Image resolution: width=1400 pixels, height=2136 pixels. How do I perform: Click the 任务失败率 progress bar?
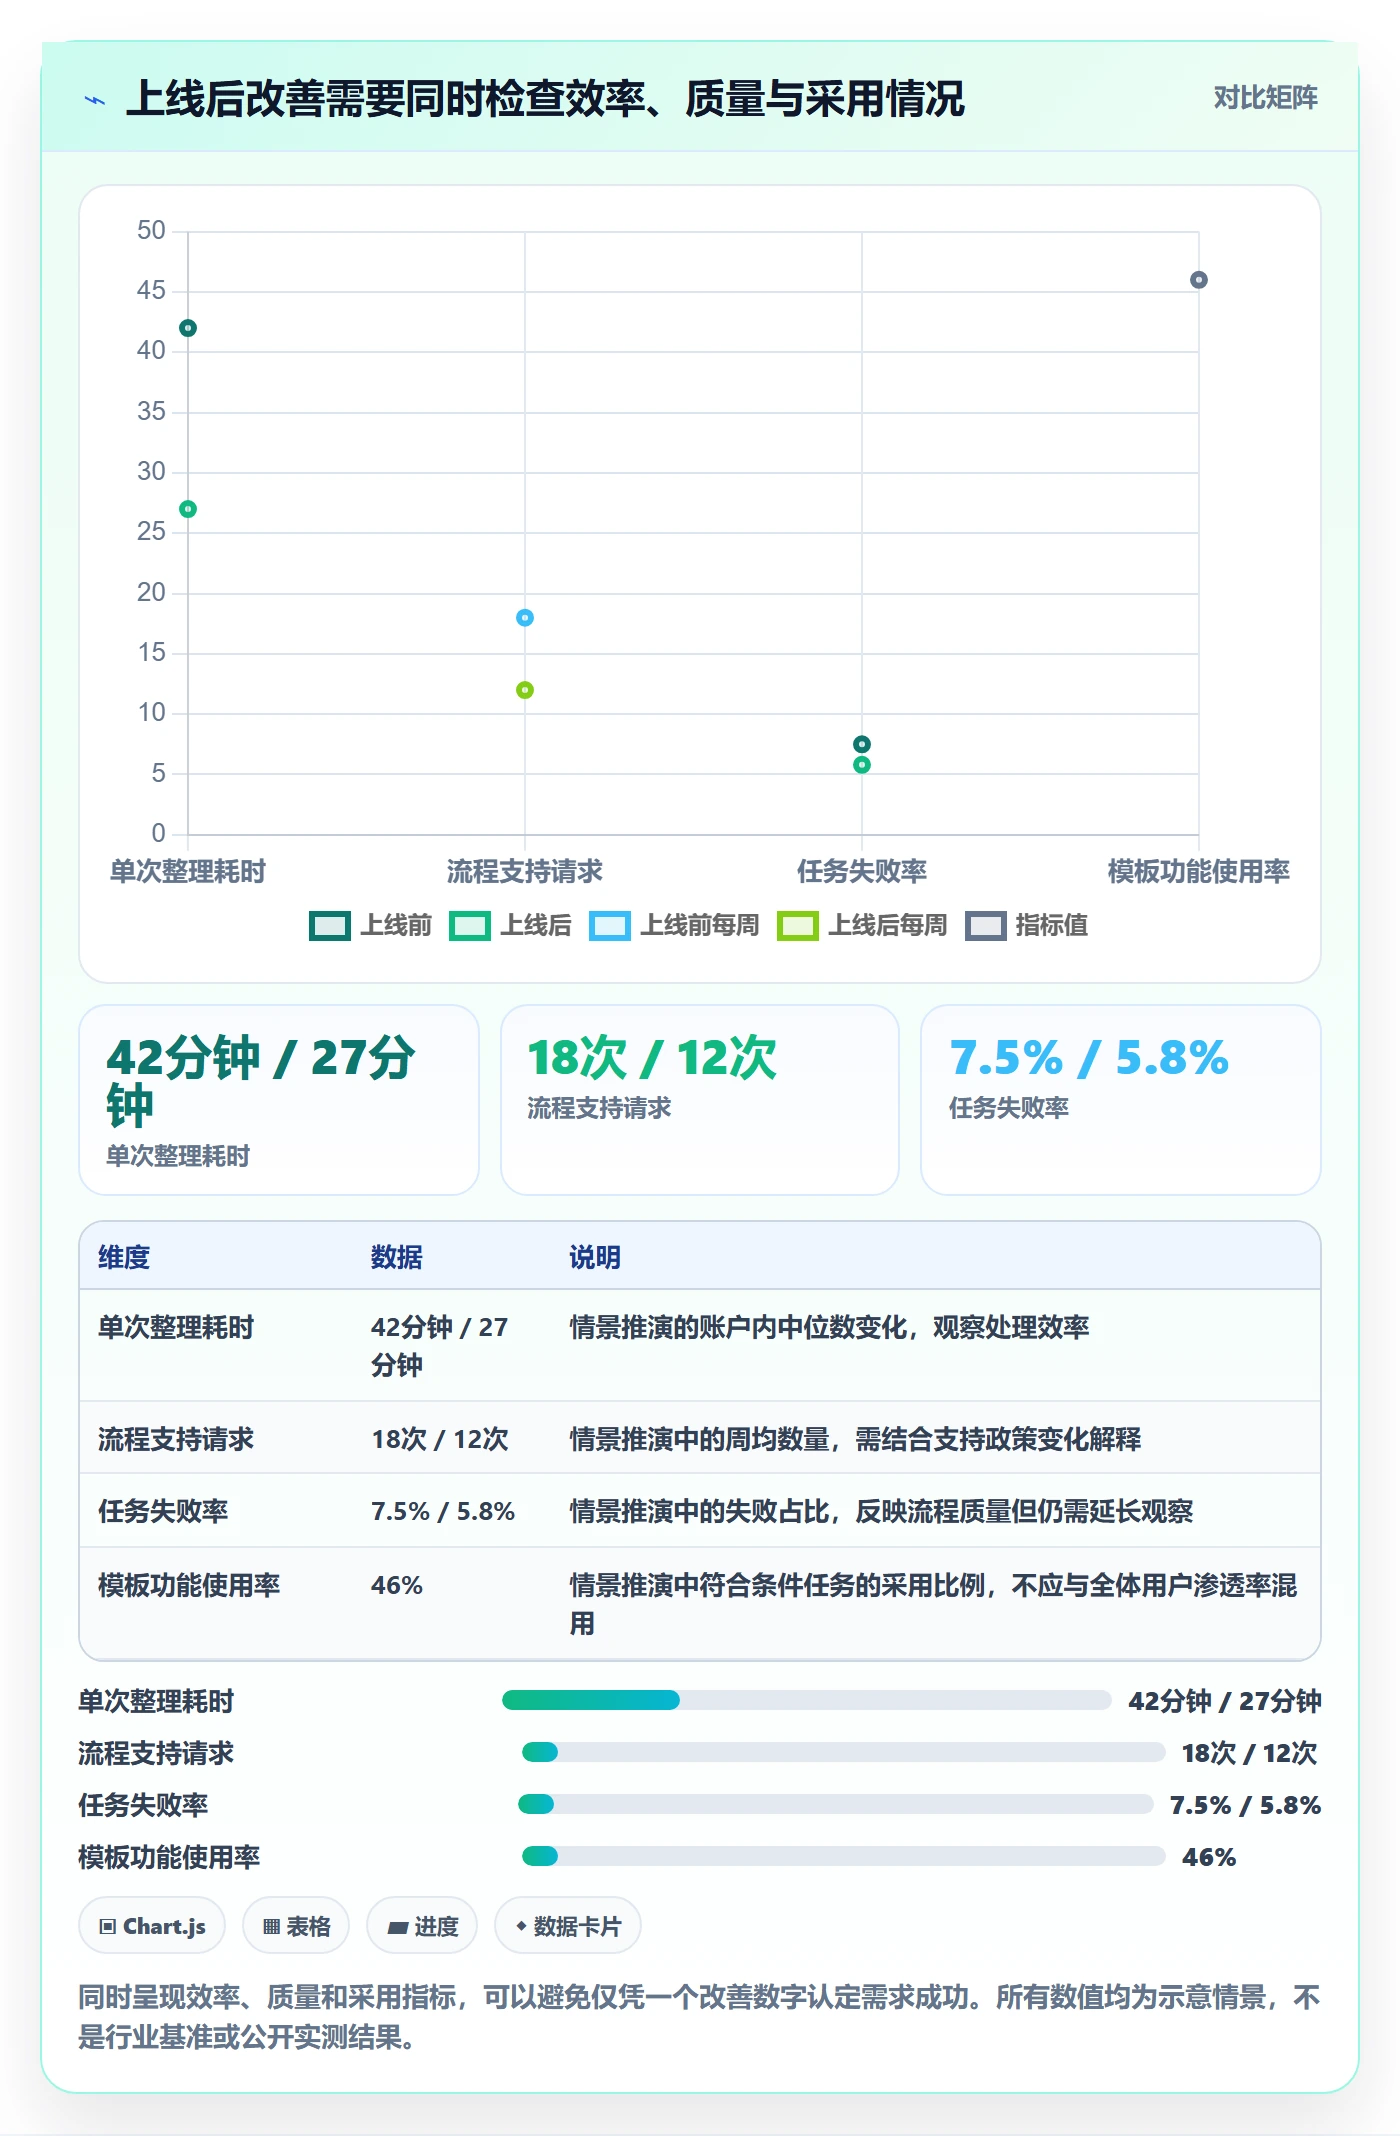(835, 1804)
